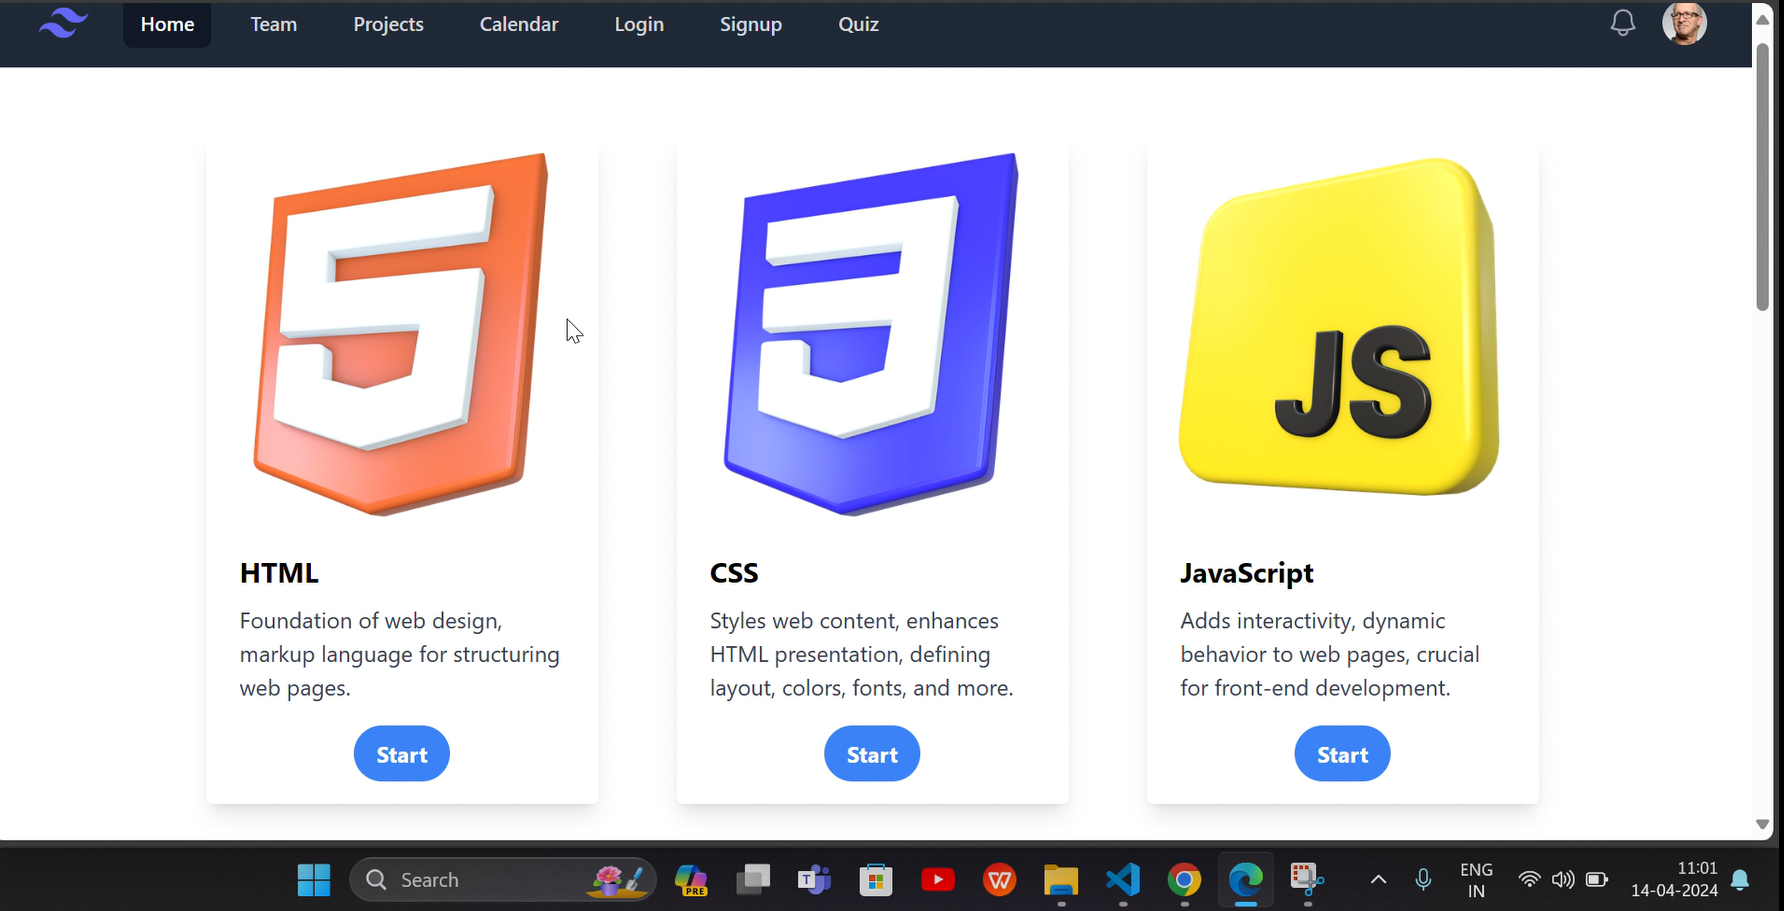This screenshot has height=911, width=1784.
Task: Open File Explorer from the taskbar
Action: click(1060, 880)
